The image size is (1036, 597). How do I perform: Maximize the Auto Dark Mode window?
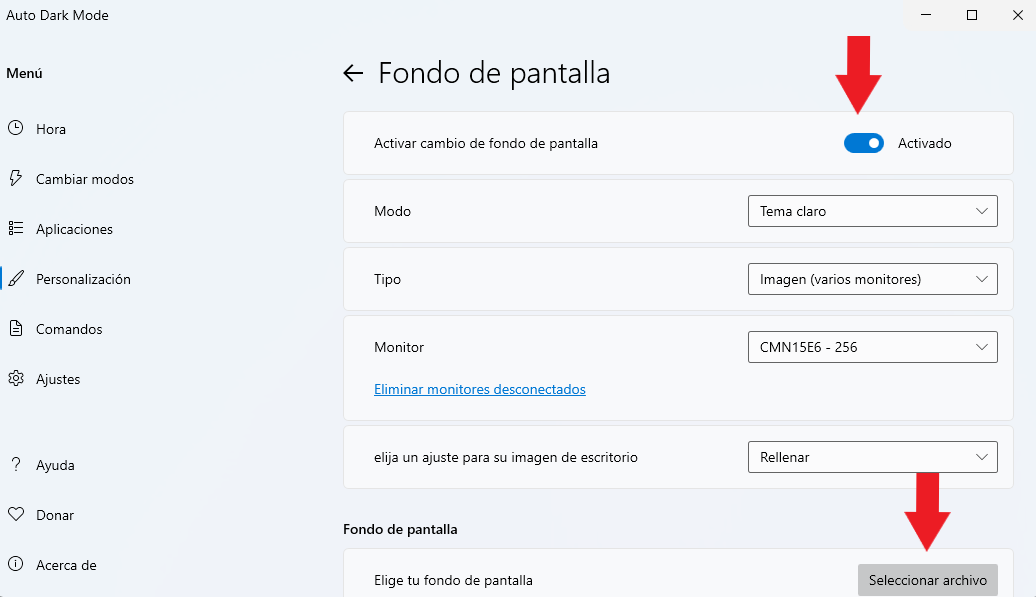click(972, 15)
